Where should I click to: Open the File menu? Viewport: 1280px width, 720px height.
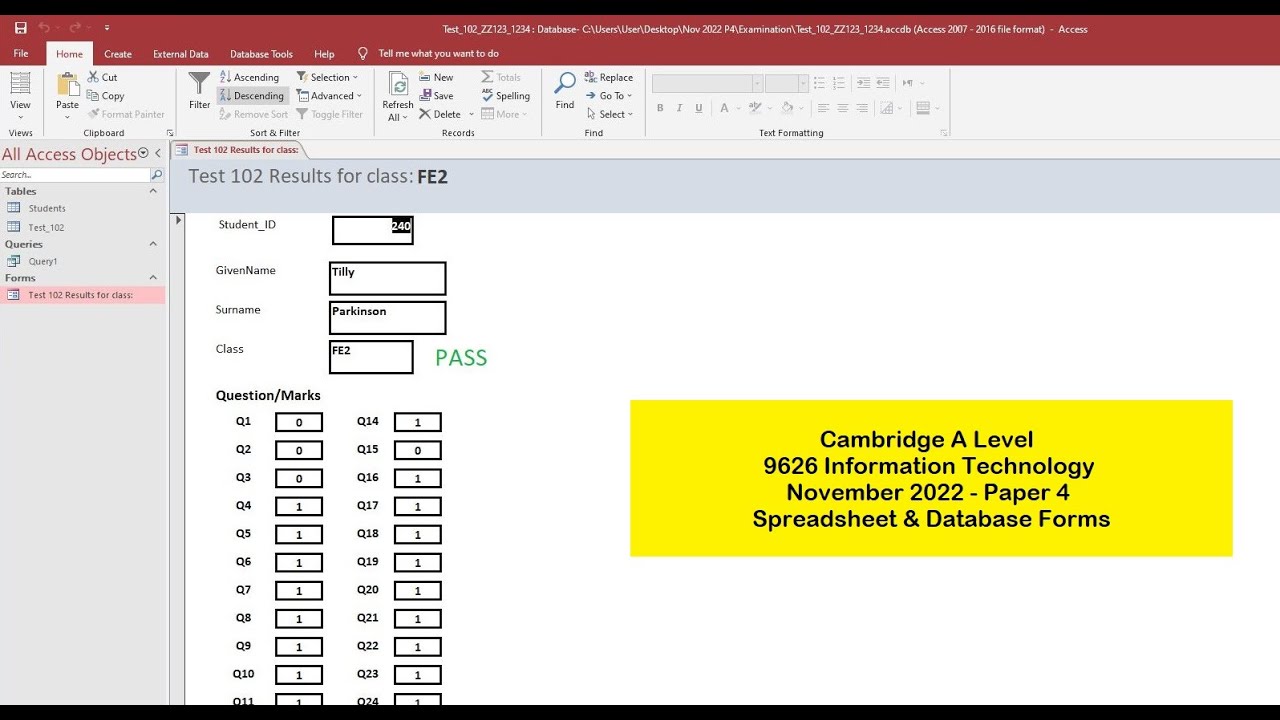[x=21, y=54]
